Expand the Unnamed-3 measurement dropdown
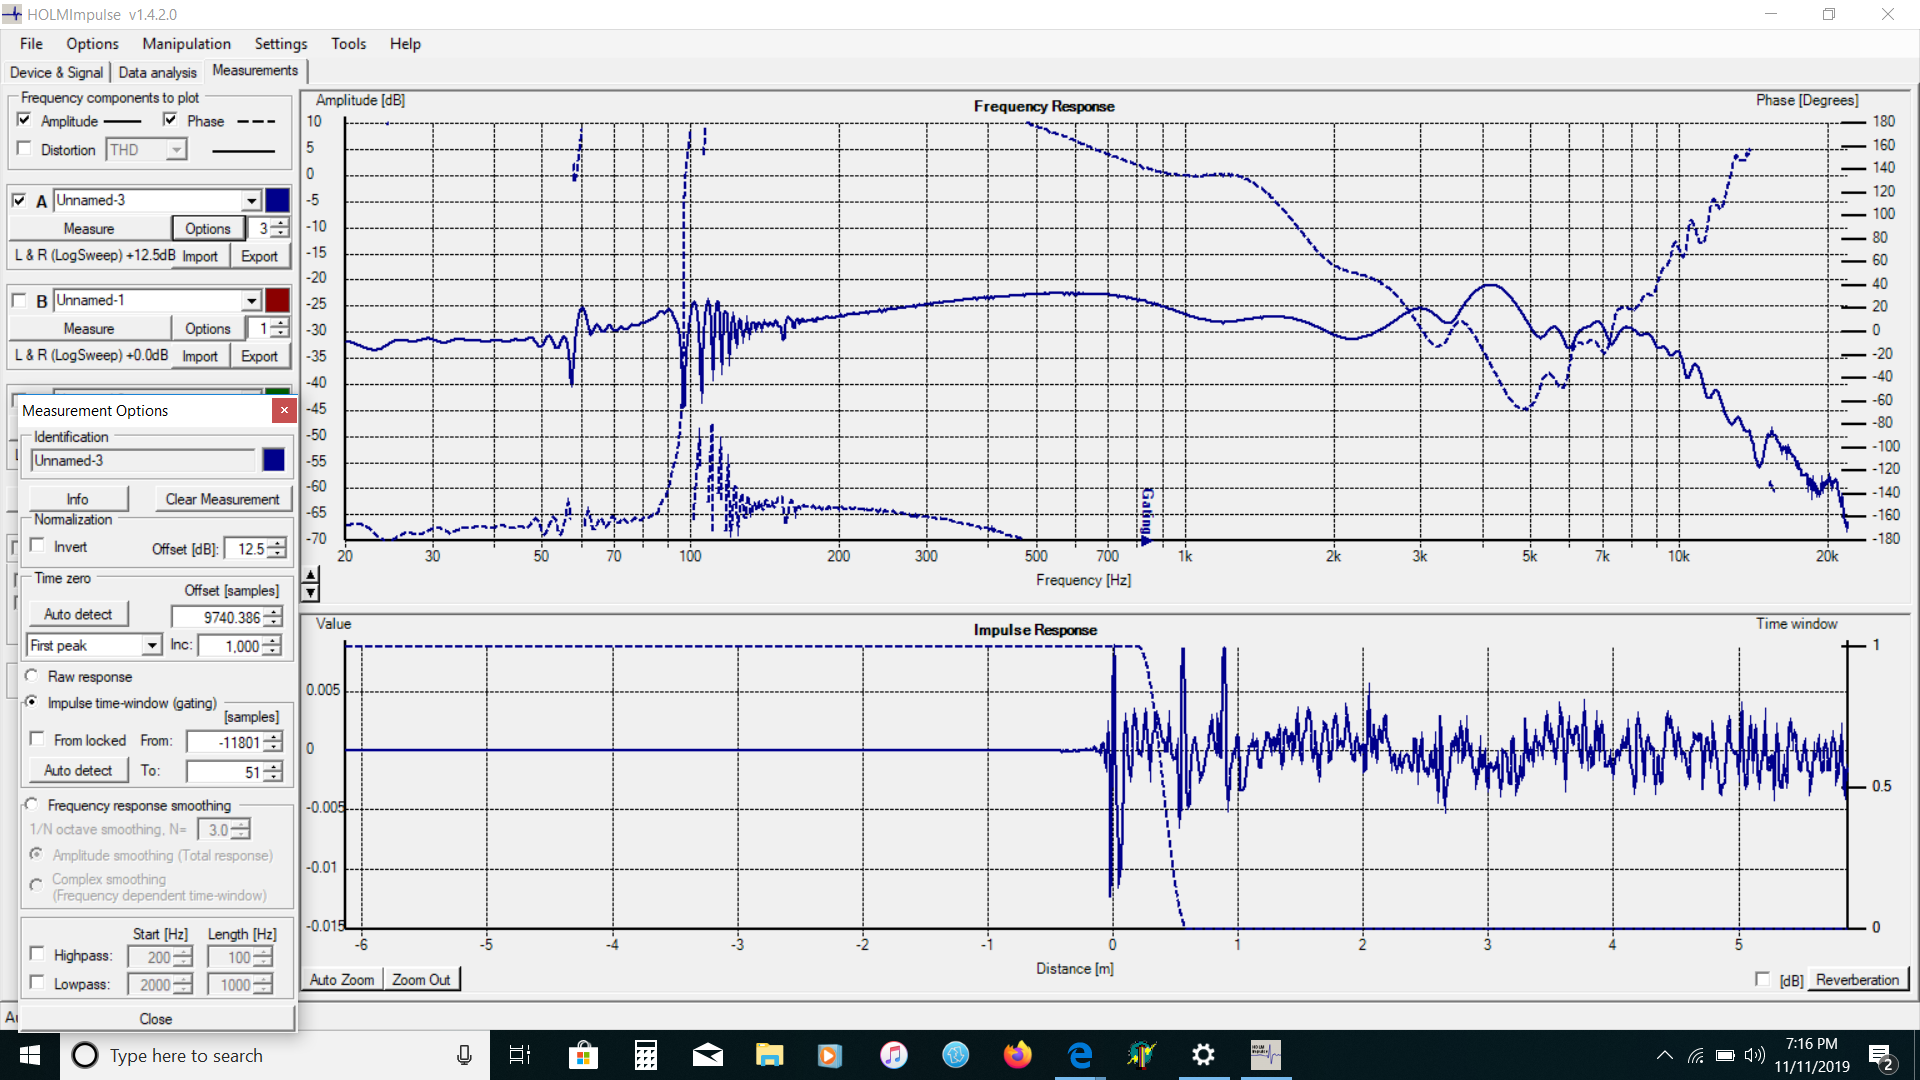The image size is (1920, 1080). click(x=251, y=201)
